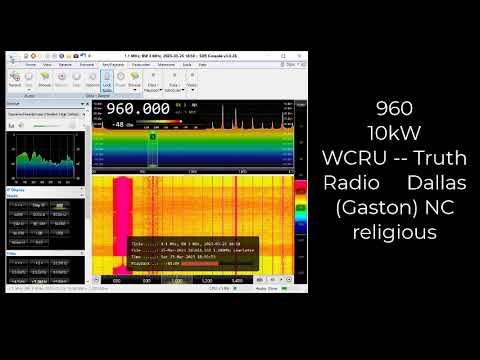This screenshot has width=480, height=360.
Task: Open the Style menu at ribbon right
Action: (x=292, y=64)
